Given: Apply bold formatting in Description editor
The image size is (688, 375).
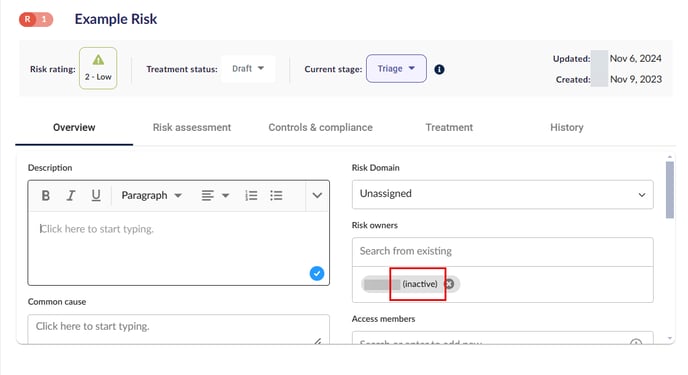Looking at the screenshot, I should [45, 196].
